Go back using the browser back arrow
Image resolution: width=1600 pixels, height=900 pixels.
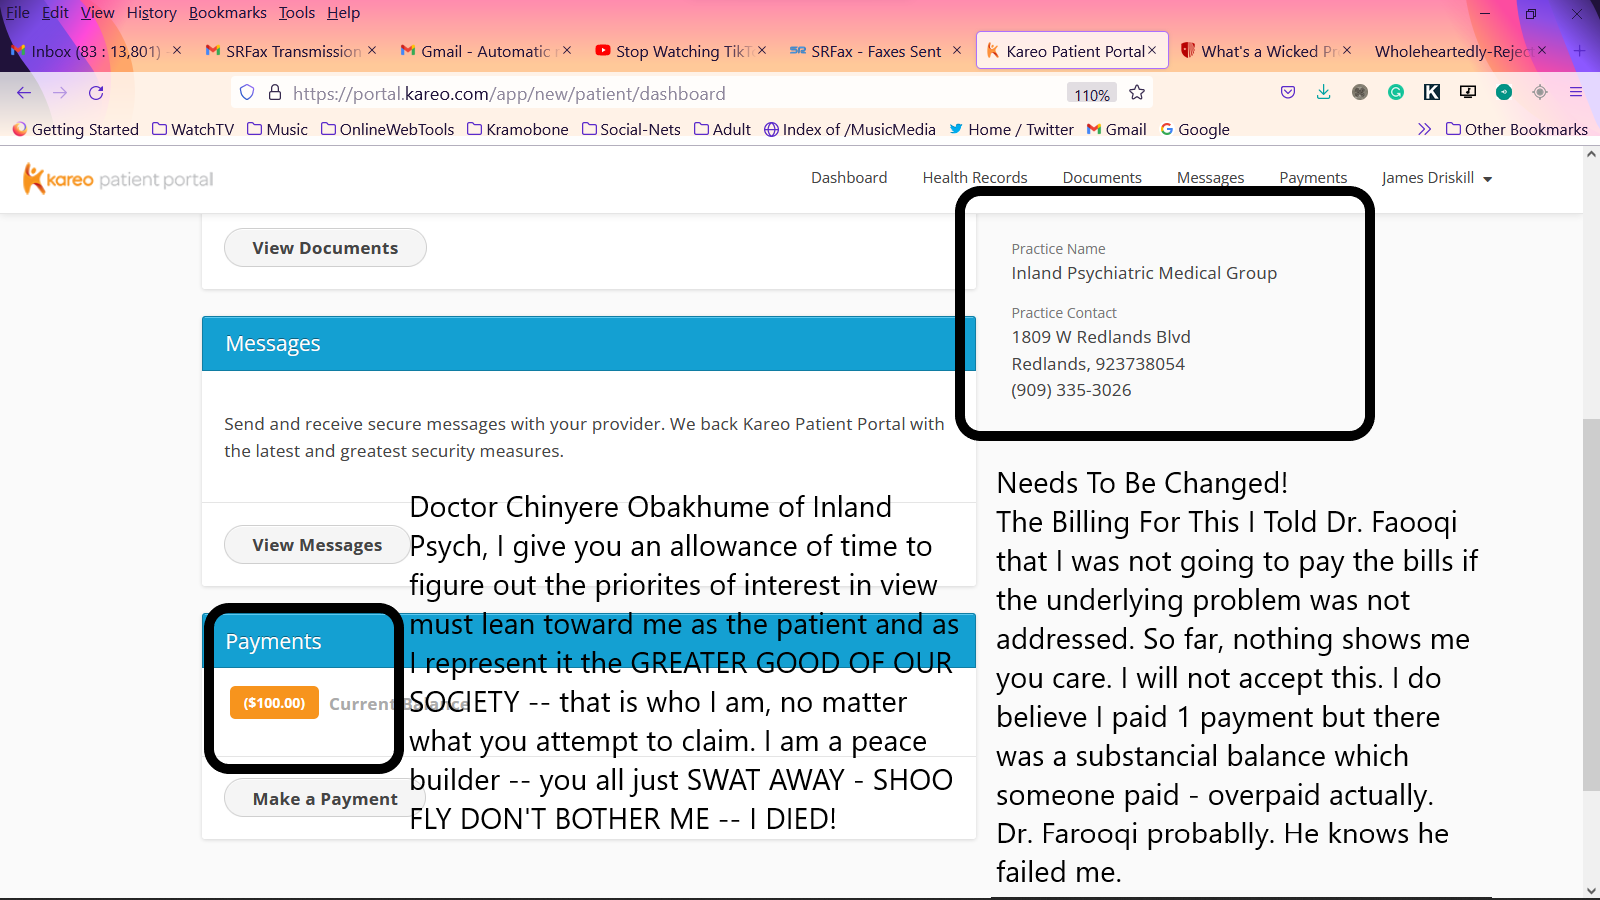tap(24, 93)
